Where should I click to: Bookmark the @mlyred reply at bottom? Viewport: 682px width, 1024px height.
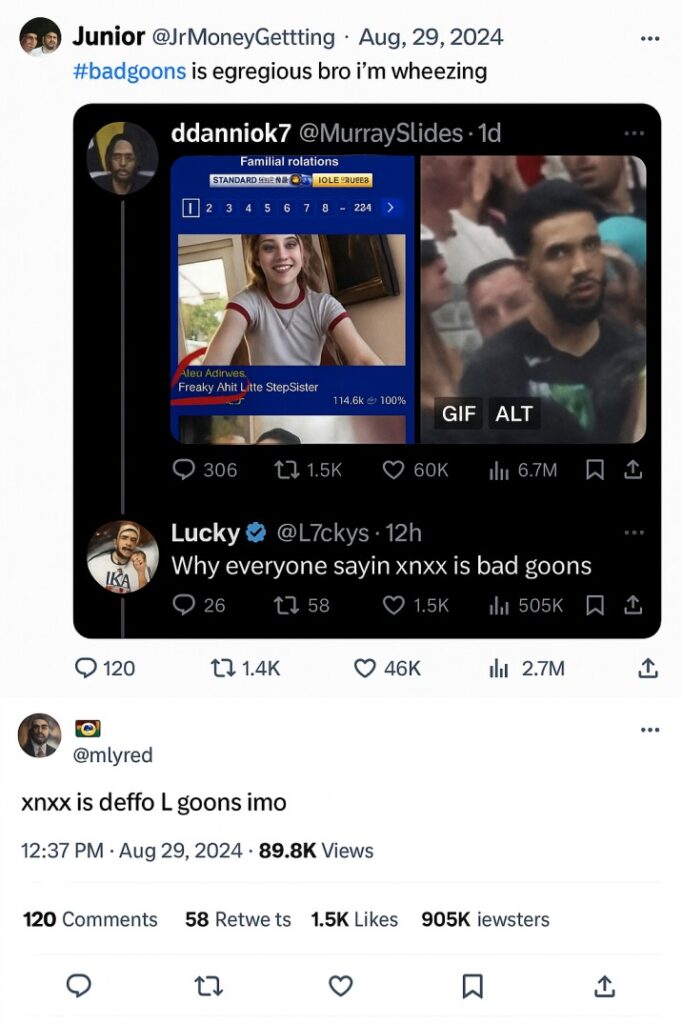pyautogui.click(x=472, y=986)
